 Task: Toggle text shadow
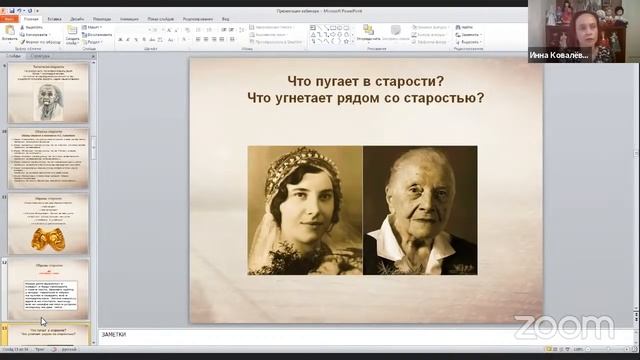[x=144, y=40]
